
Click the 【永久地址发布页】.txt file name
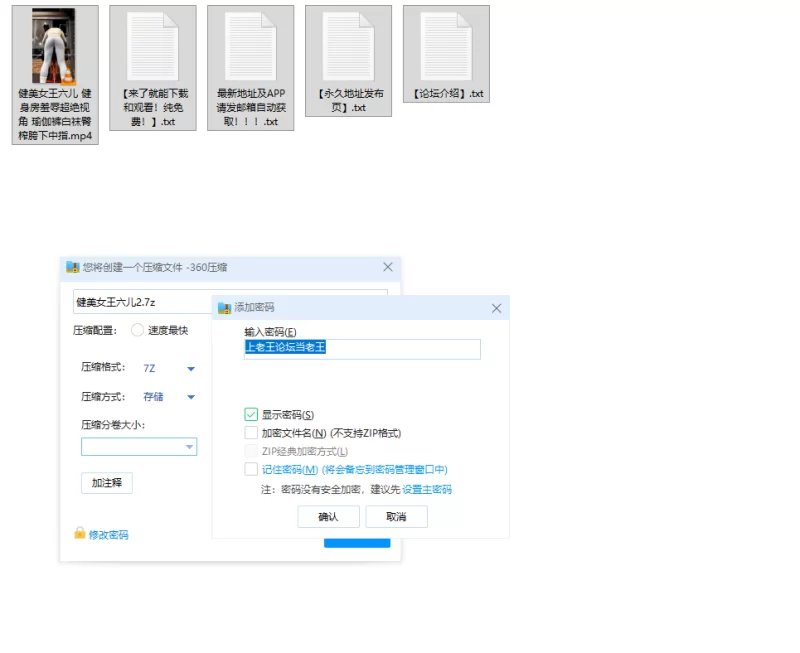pyautogui.click(x=349, y=101)
